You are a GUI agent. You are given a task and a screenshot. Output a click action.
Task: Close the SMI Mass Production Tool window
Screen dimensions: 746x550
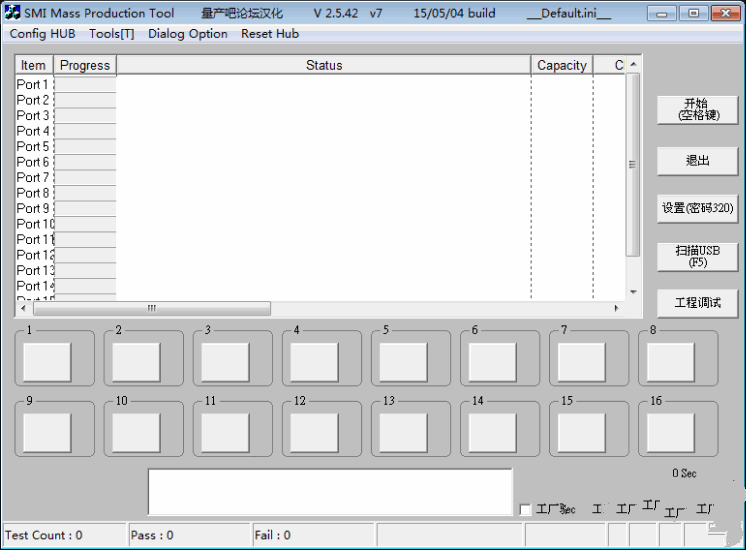tap(726, 13)
